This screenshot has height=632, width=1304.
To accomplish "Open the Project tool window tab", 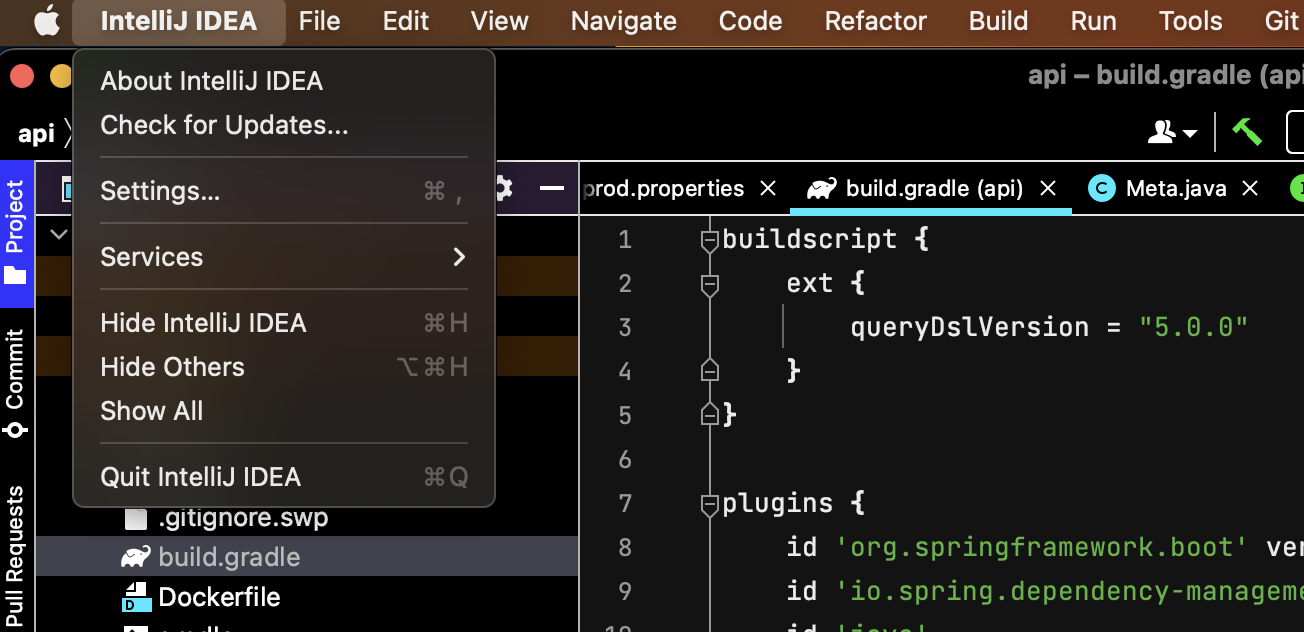I will (x=15, y=232).
